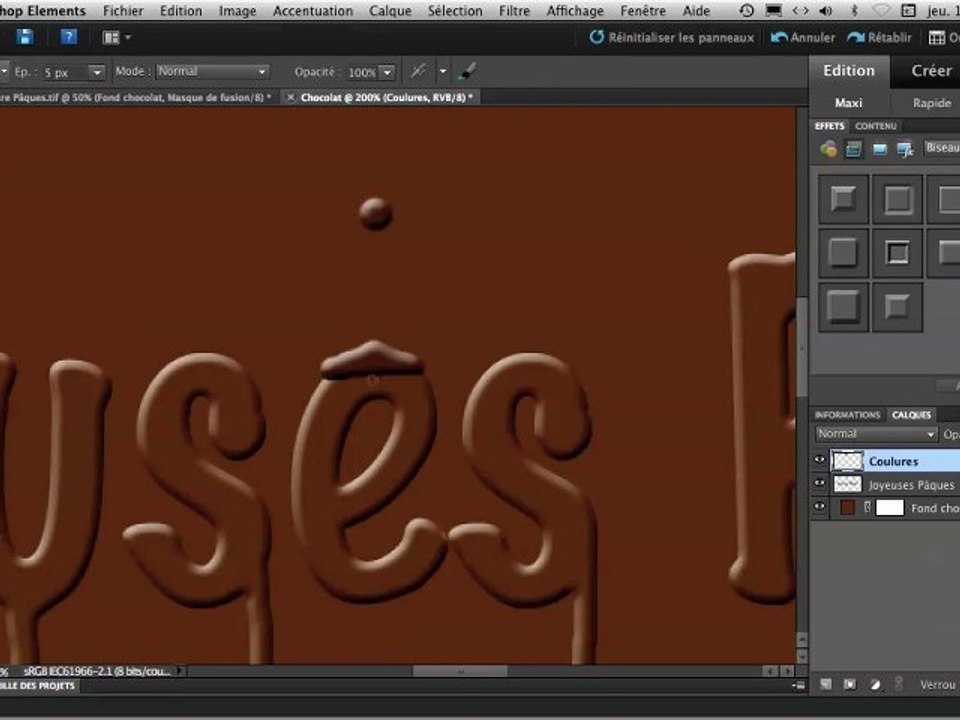Click the Joyeuses Pâques layer thumbnail
Screen dimensions: 960x720
coord(847,484)
